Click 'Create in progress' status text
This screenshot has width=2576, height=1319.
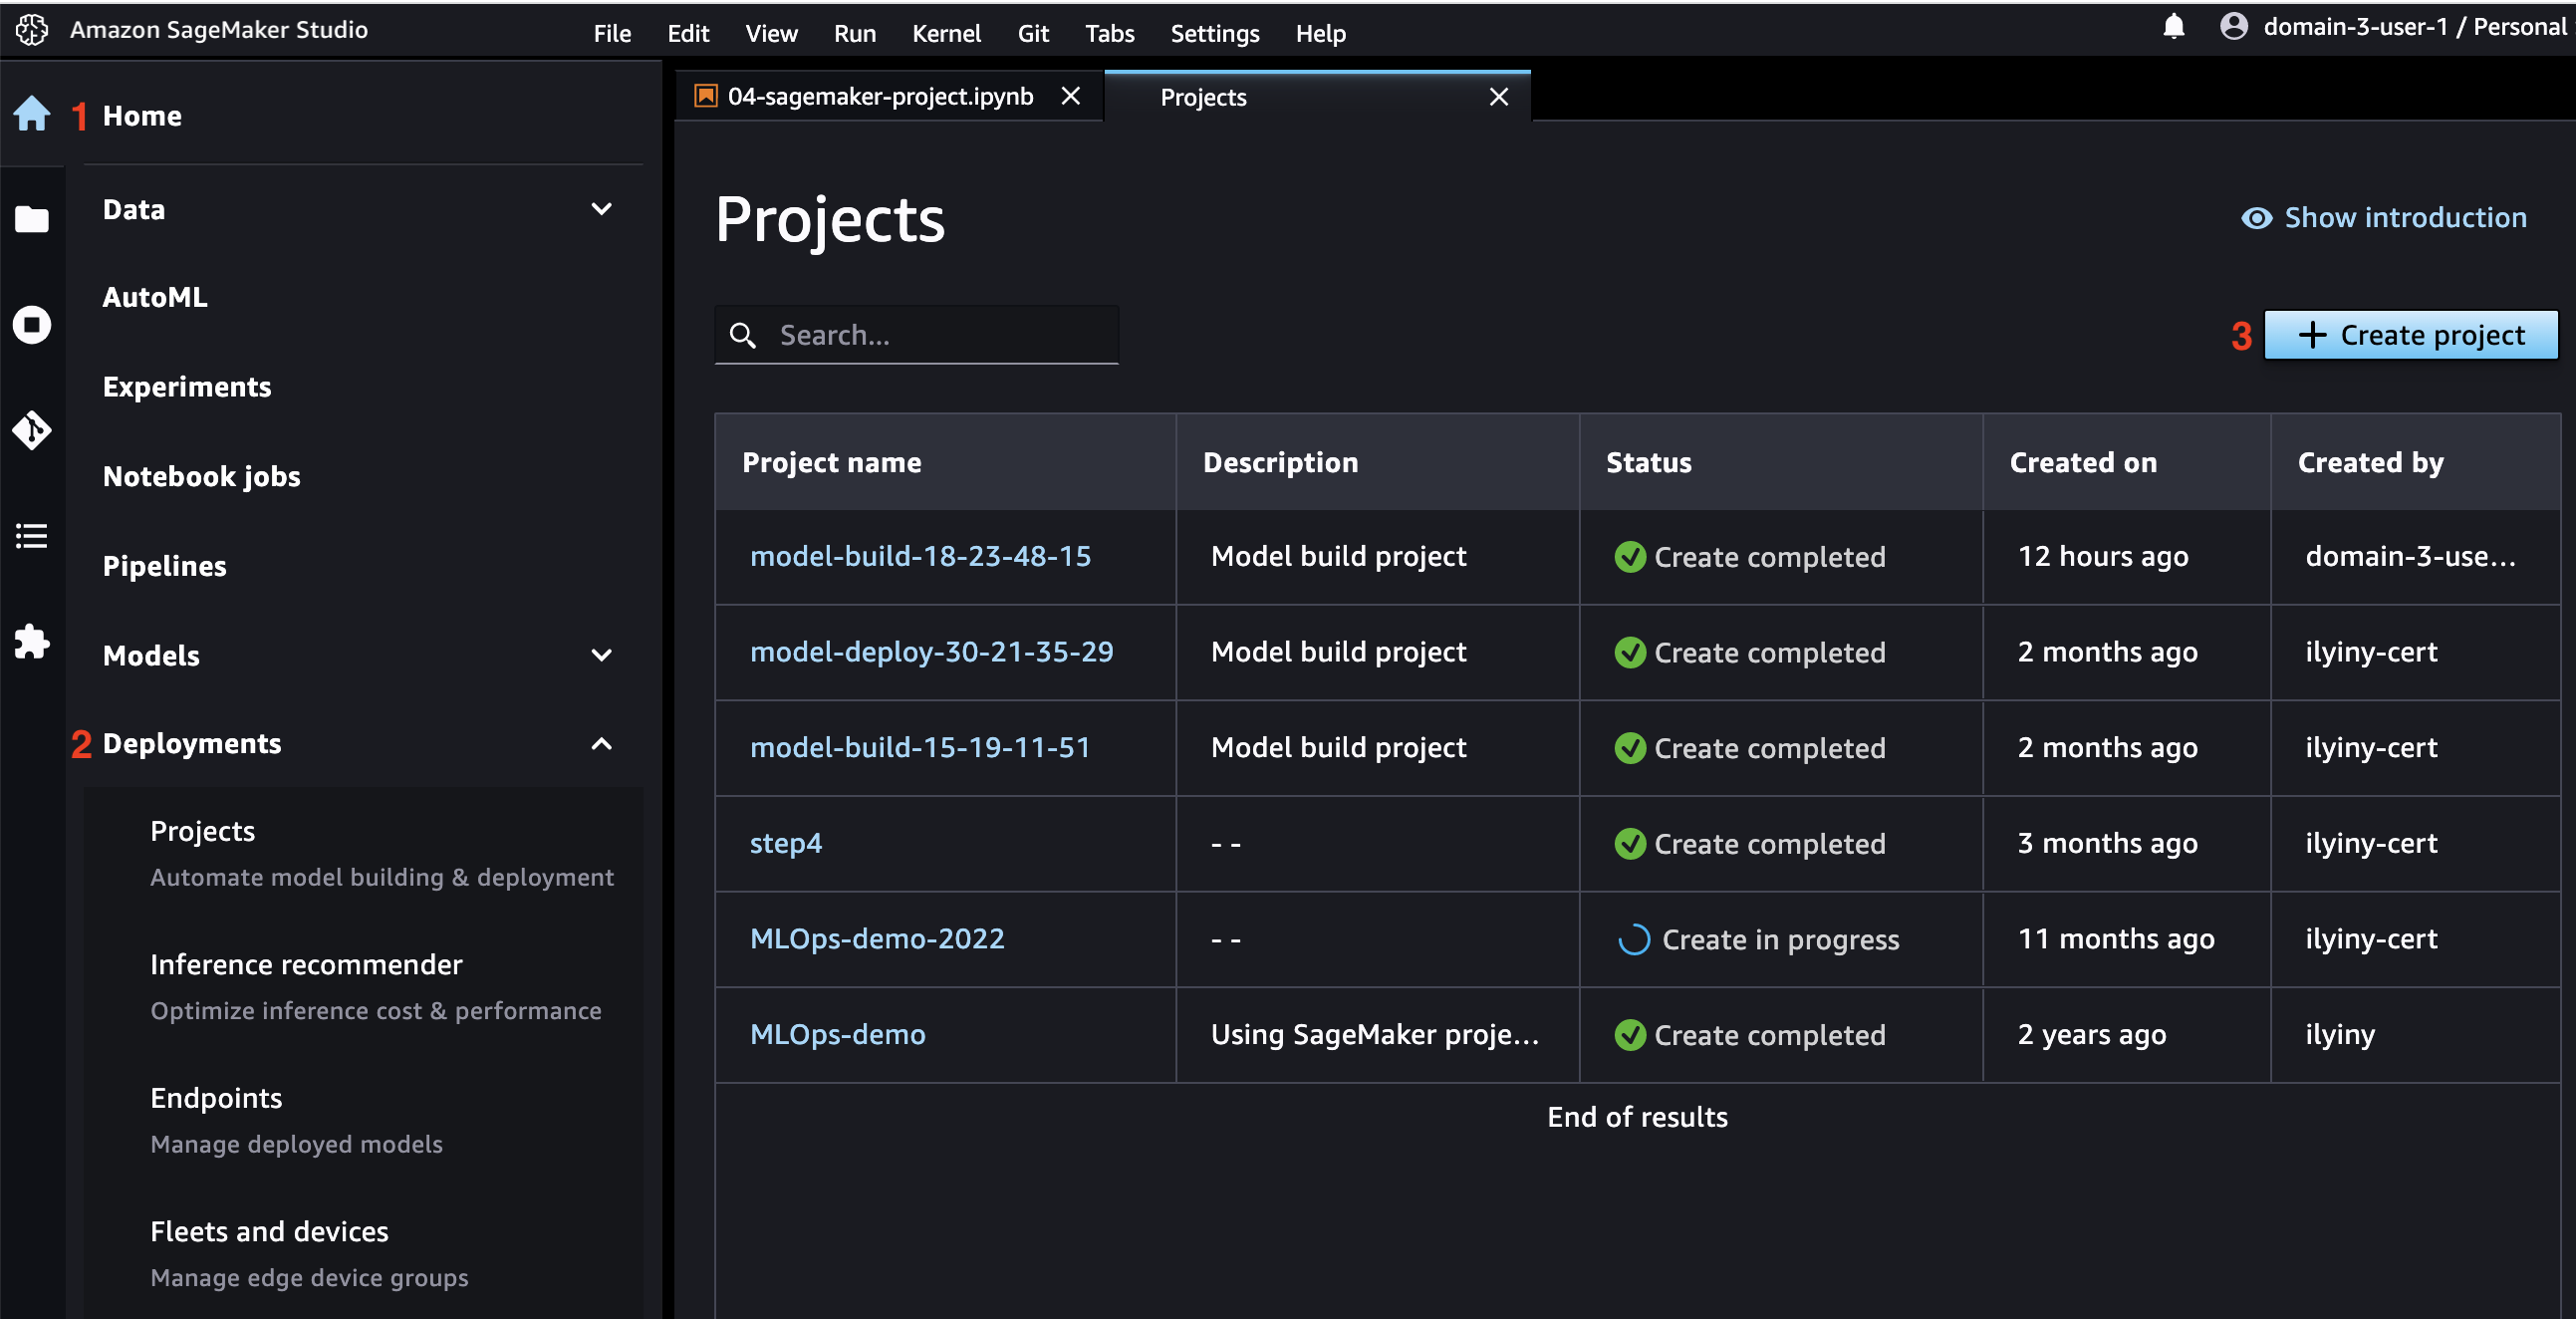tap(1780, 940)
